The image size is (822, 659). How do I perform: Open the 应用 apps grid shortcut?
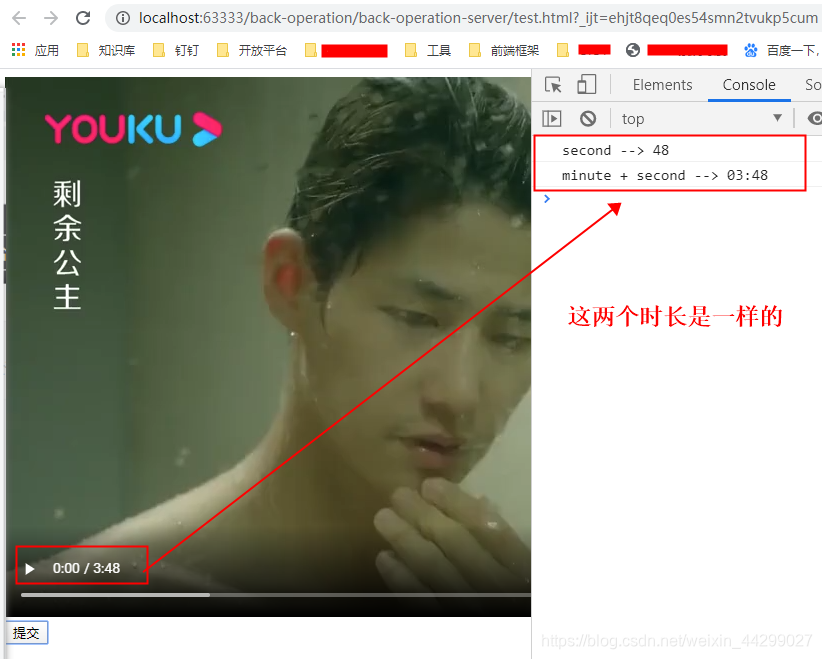tap(35, 50)
